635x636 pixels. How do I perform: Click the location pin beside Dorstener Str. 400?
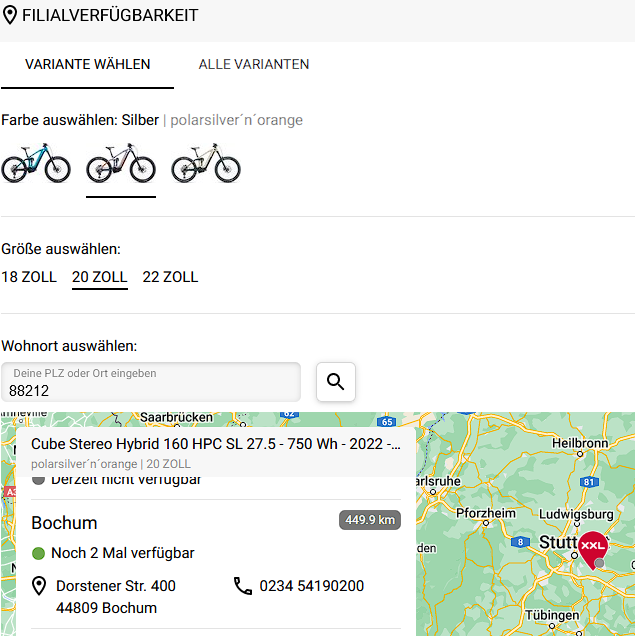(x=40, y=586)
